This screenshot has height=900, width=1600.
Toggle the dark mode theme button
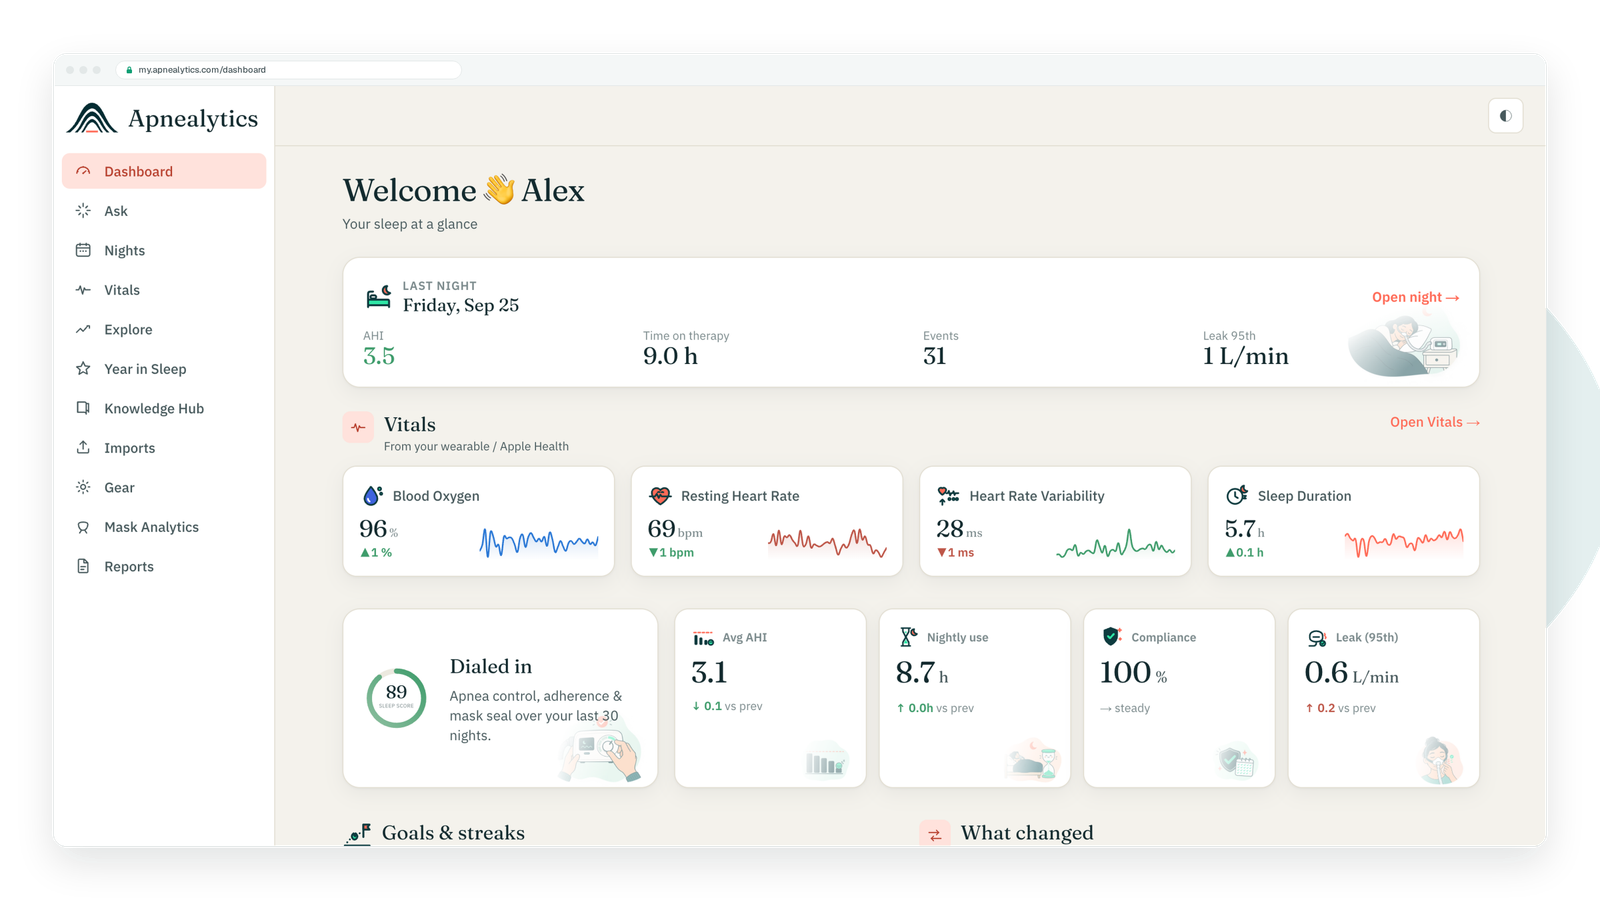pyautogui.click(x=1505, y=116)
